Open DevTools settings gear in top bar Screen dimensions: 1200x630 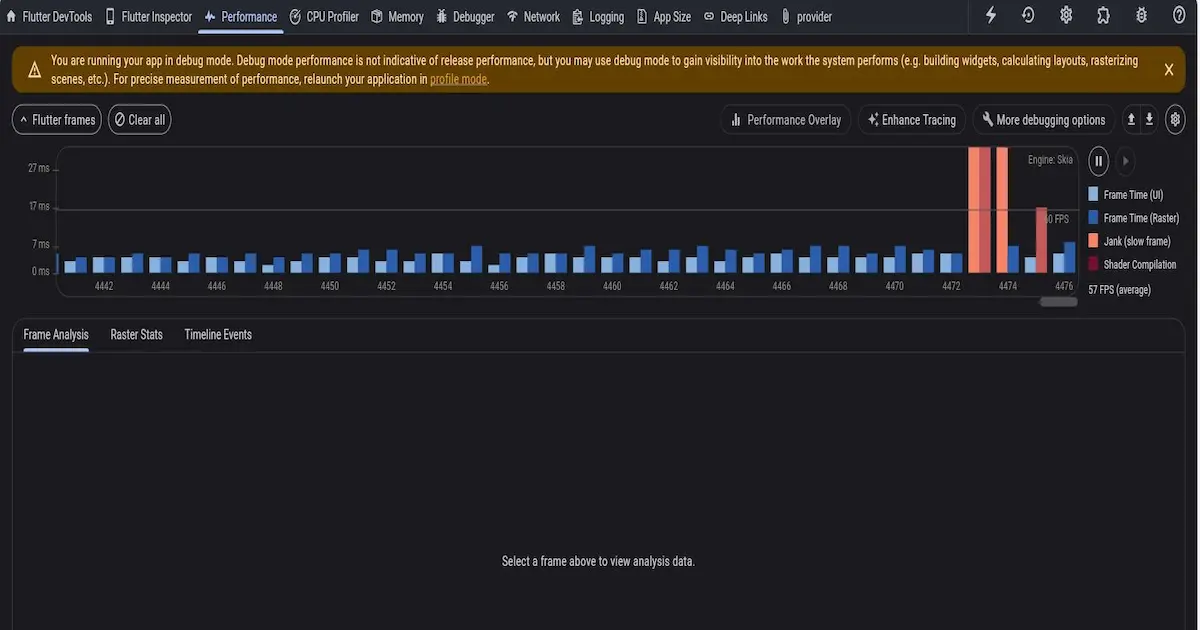[x=1066, y=16]
